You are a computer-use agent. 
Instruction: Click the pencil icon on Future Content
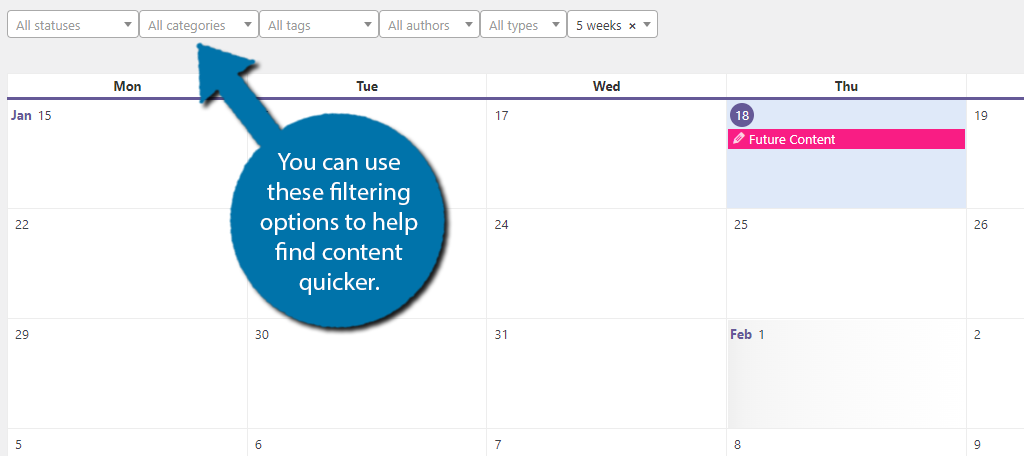(x=739, y=138)
